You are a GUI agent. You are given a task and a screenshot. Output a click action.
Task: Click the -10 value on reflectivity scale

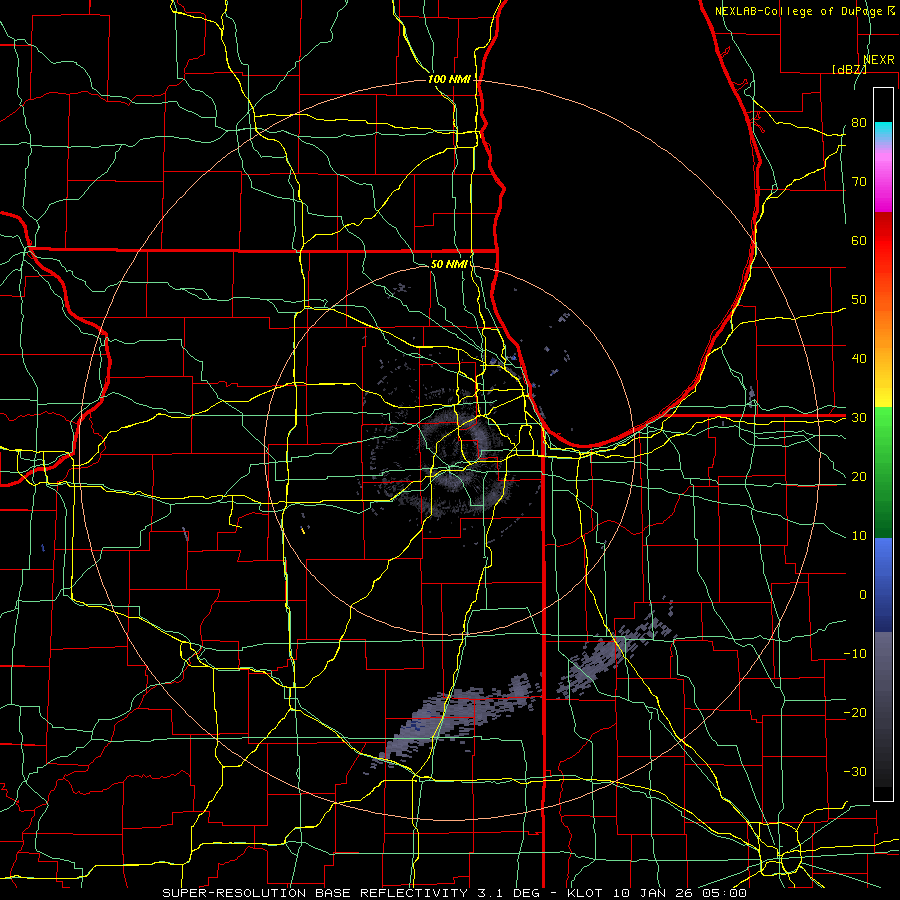[x=855, y=654]
